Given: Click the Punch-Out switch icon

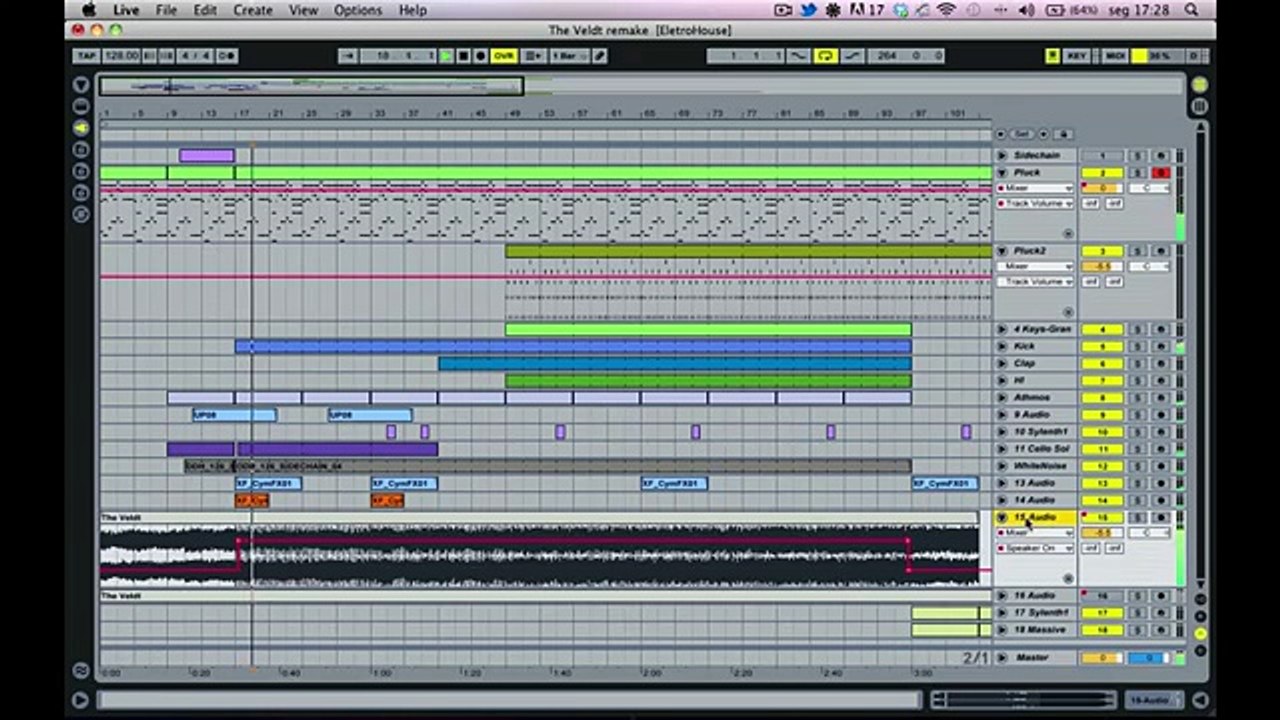Looking at the screenshot, I should (852, 56).
